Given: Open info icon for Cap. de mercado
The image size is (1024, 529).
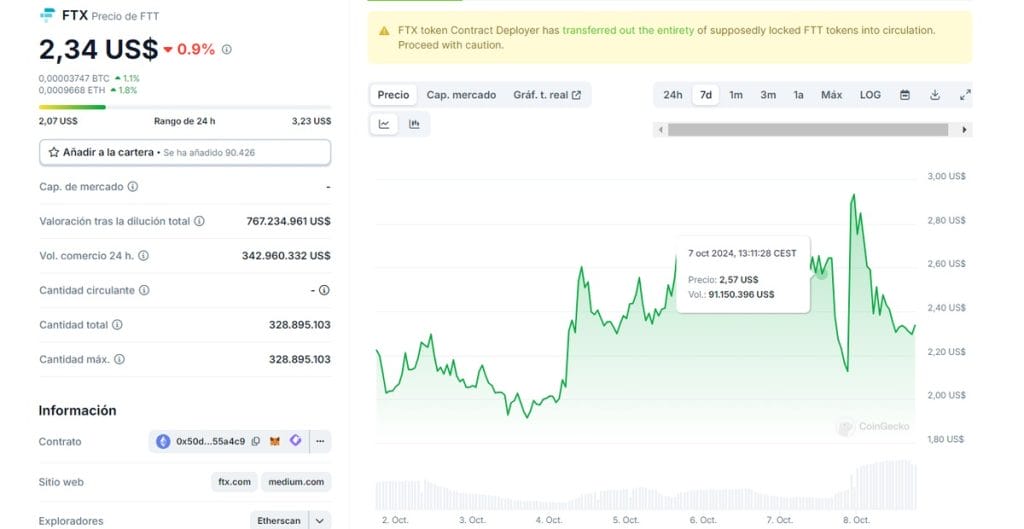Looking at the screenshot, I should click(x=133, y=187).
